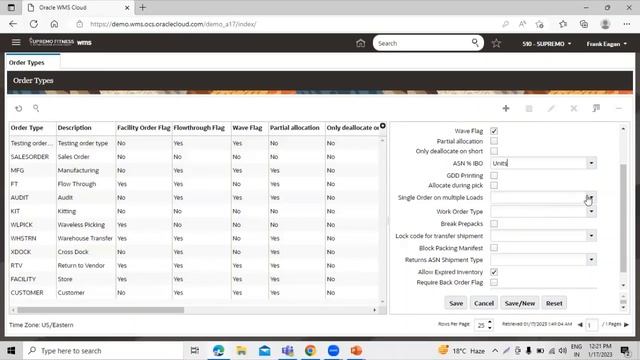Click the Cancel button
The width and height of the screenshot is (640, 360).
(x=484, y=303)
